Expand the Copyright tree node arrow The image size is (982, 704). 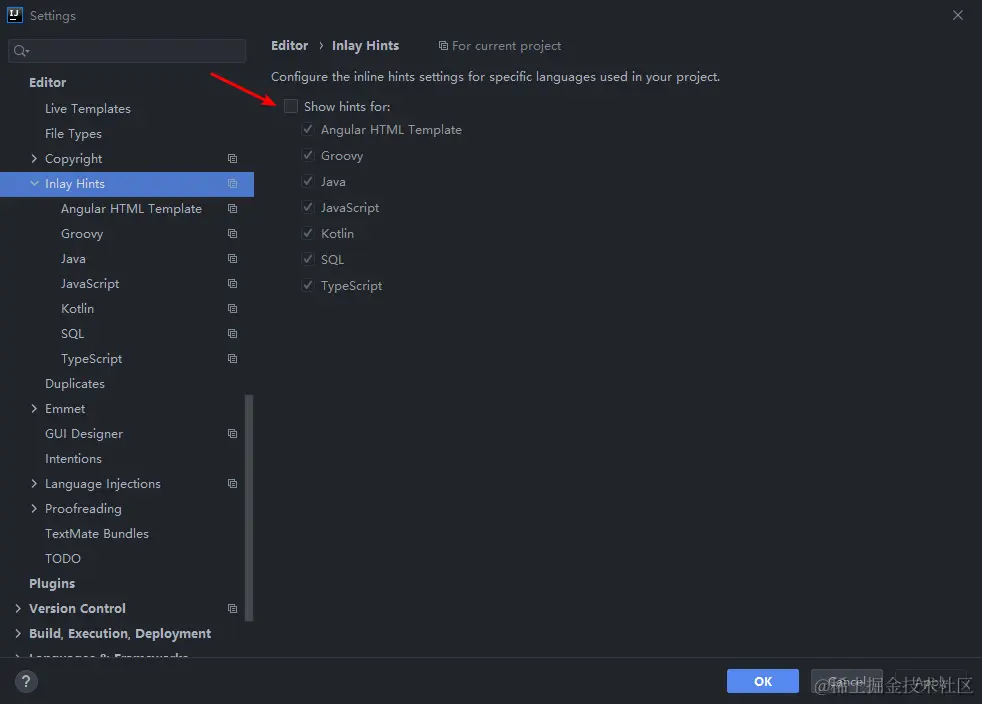[34, 159]
